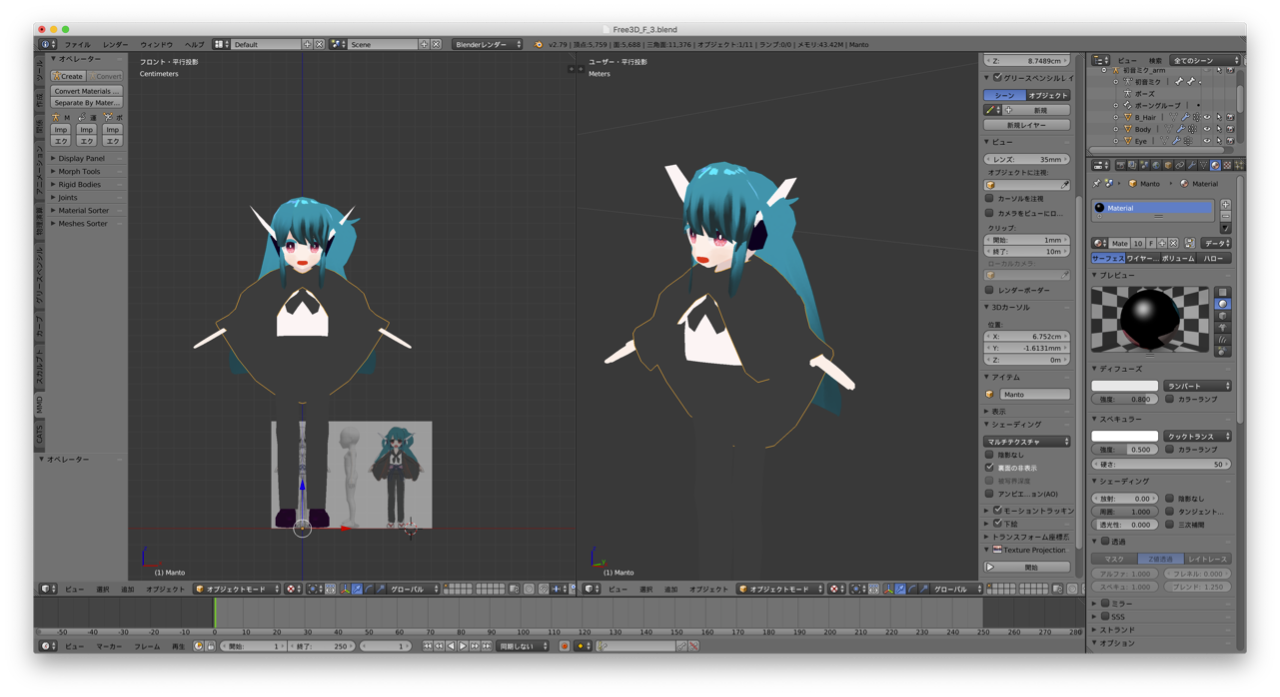Enable the レンダーボーダー checkbox
Image resolution: width=1280 pixels, height=697 pixels.
(990, 290)
